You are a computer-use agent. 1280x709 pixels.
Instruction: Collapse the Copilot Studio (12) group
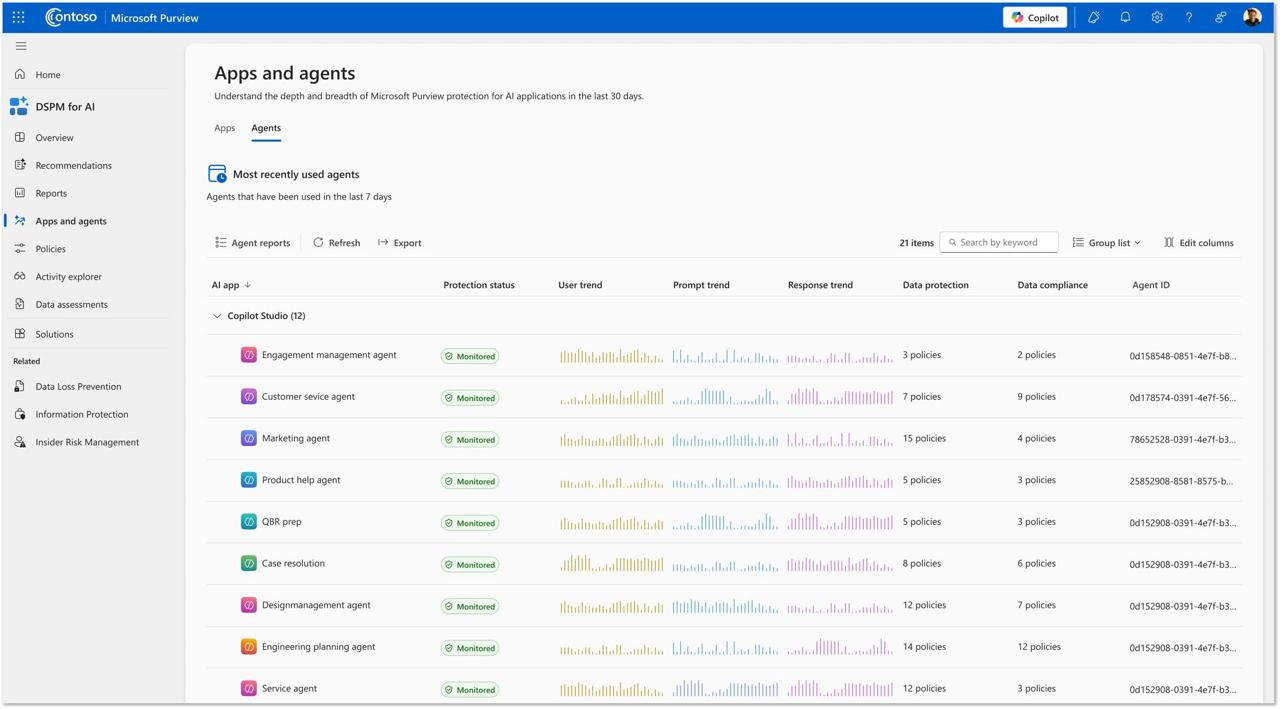pyautogui.click(x=217, y=316)
